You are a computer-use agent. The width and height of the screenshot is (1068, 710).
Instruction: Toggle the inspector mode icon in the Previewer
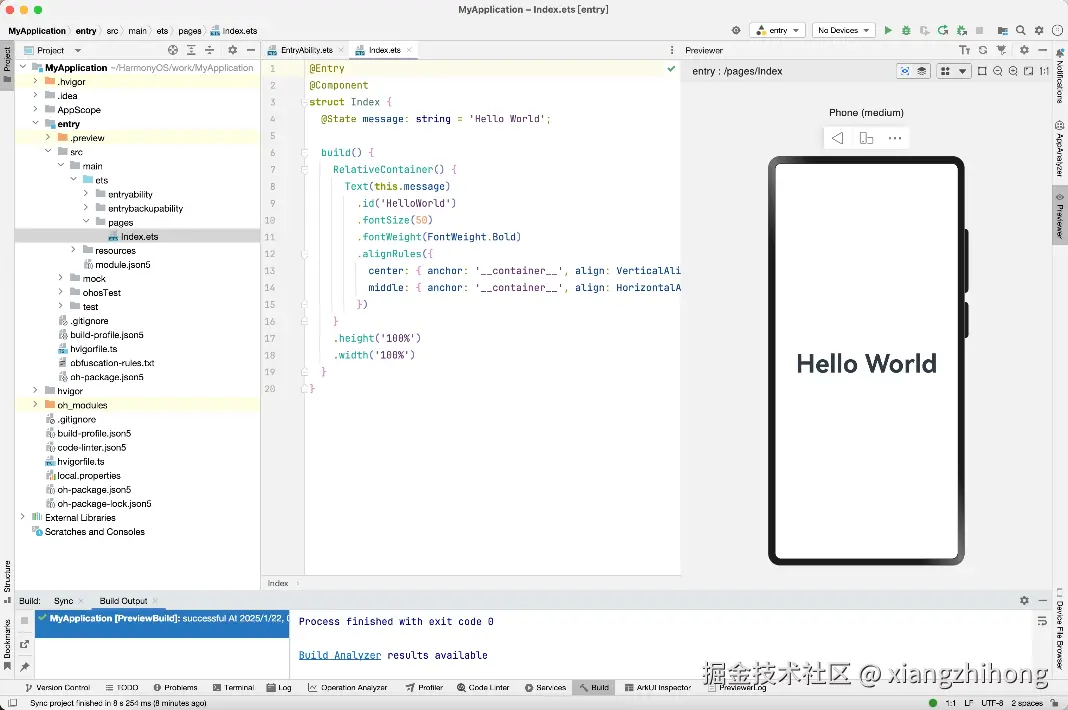tap(905, 71)
